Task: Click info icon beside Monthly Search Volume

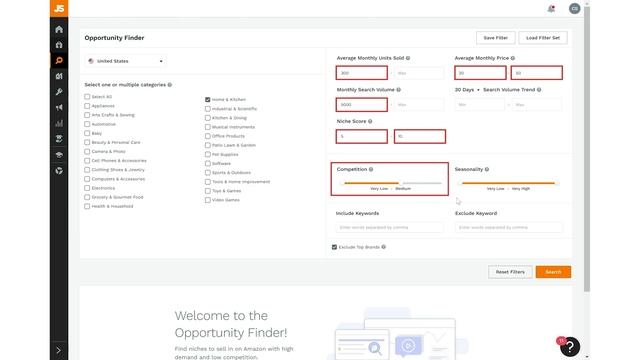Action: pyautogui.click(x=398, y=90)
